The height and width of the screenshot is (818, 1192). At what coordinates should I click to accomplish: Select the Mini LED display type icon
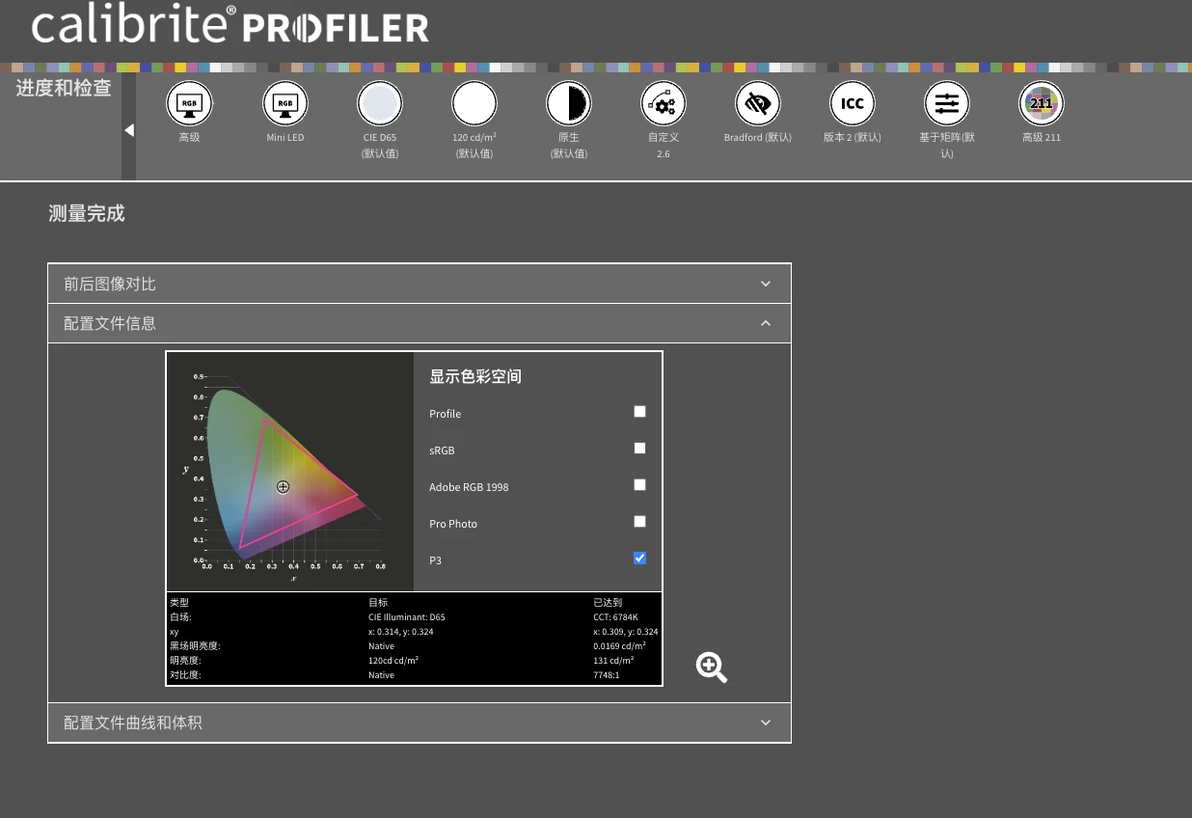pos(285,103)
